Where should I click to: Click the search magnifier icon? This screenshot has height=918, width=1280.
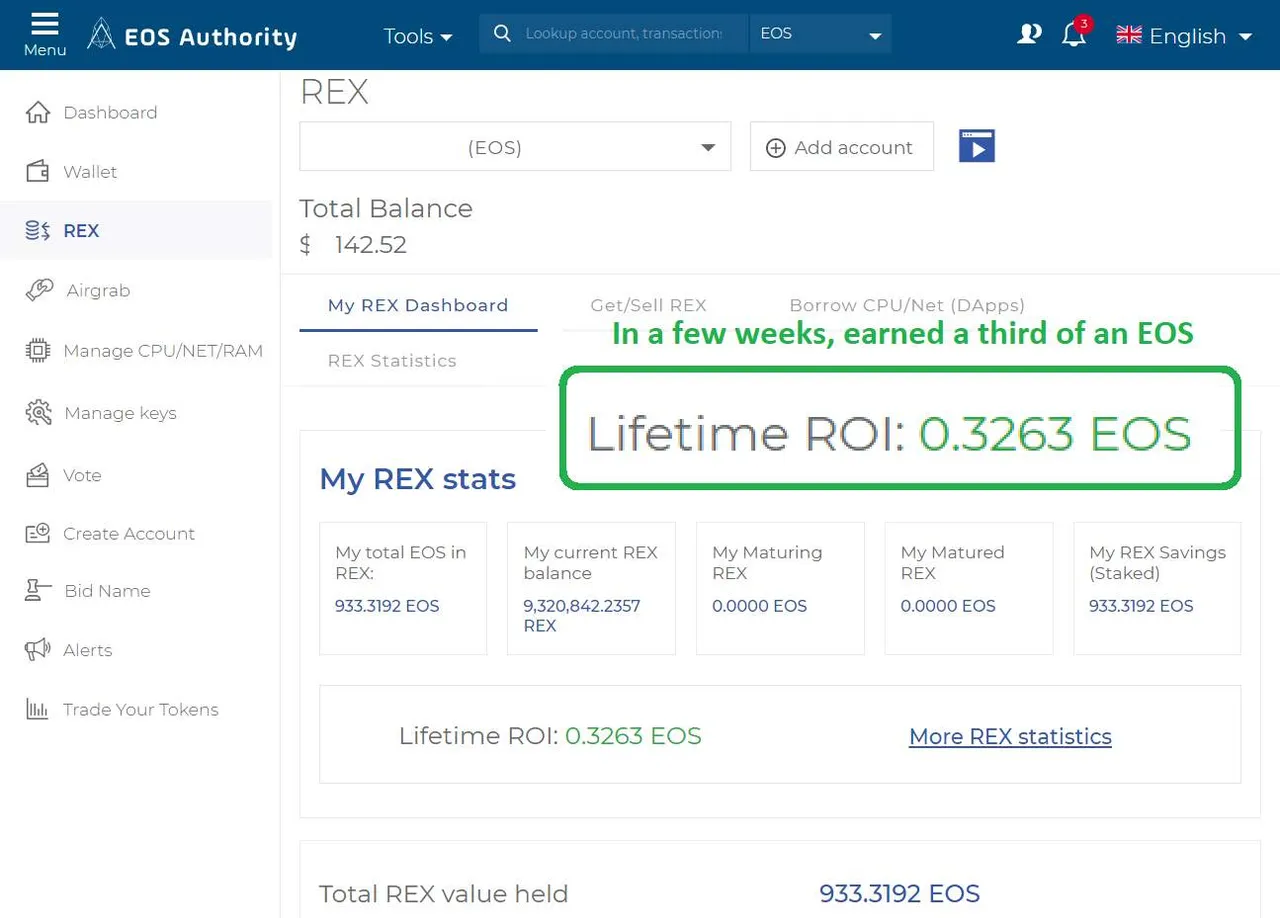pyautogui.click(x=502, y=33)
